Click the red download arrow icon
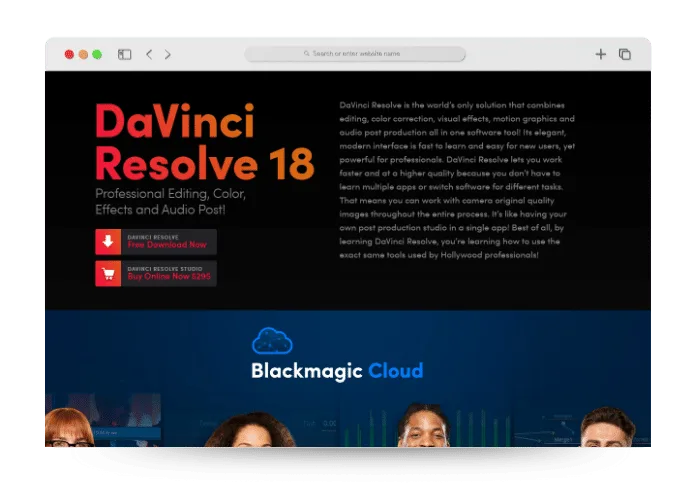The width and height of the screenshot is (700, 500). coord(108,242)
